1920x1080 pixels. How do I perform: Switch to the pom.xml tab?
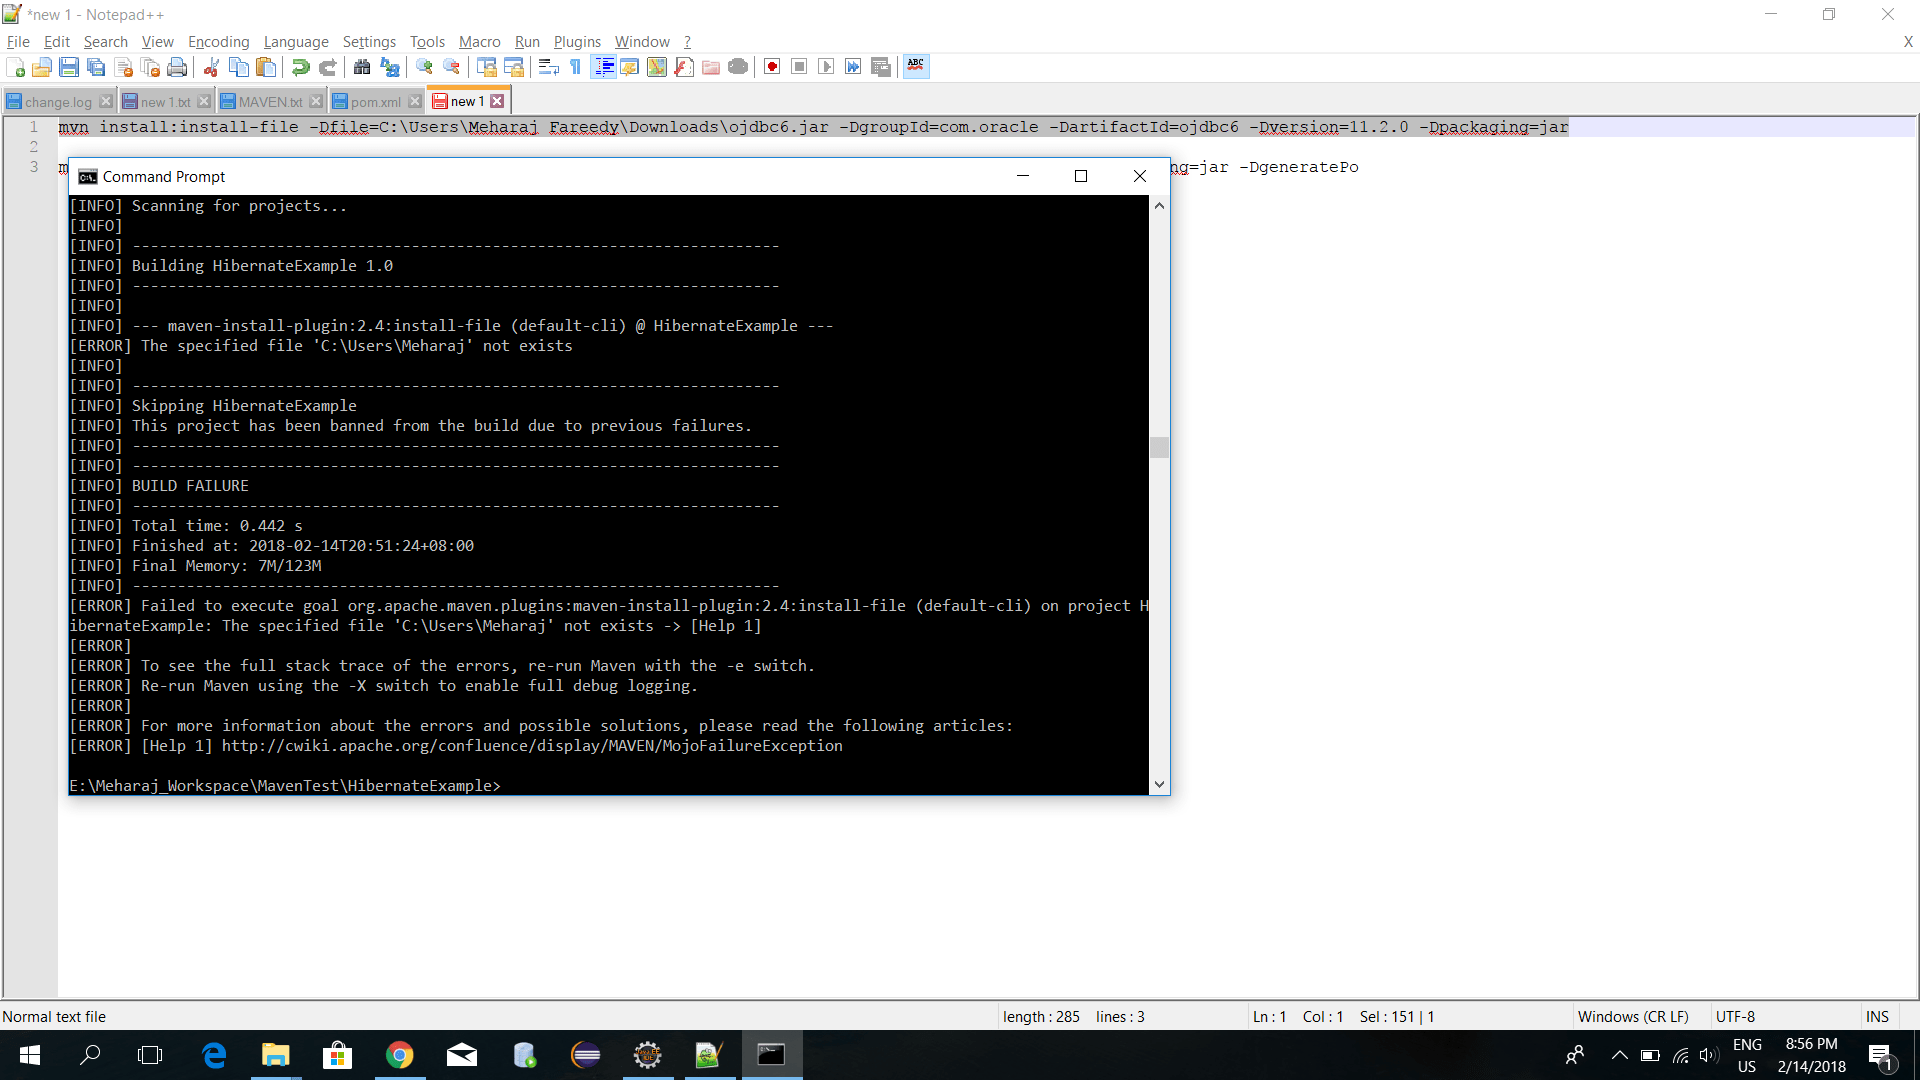(375, 102)
